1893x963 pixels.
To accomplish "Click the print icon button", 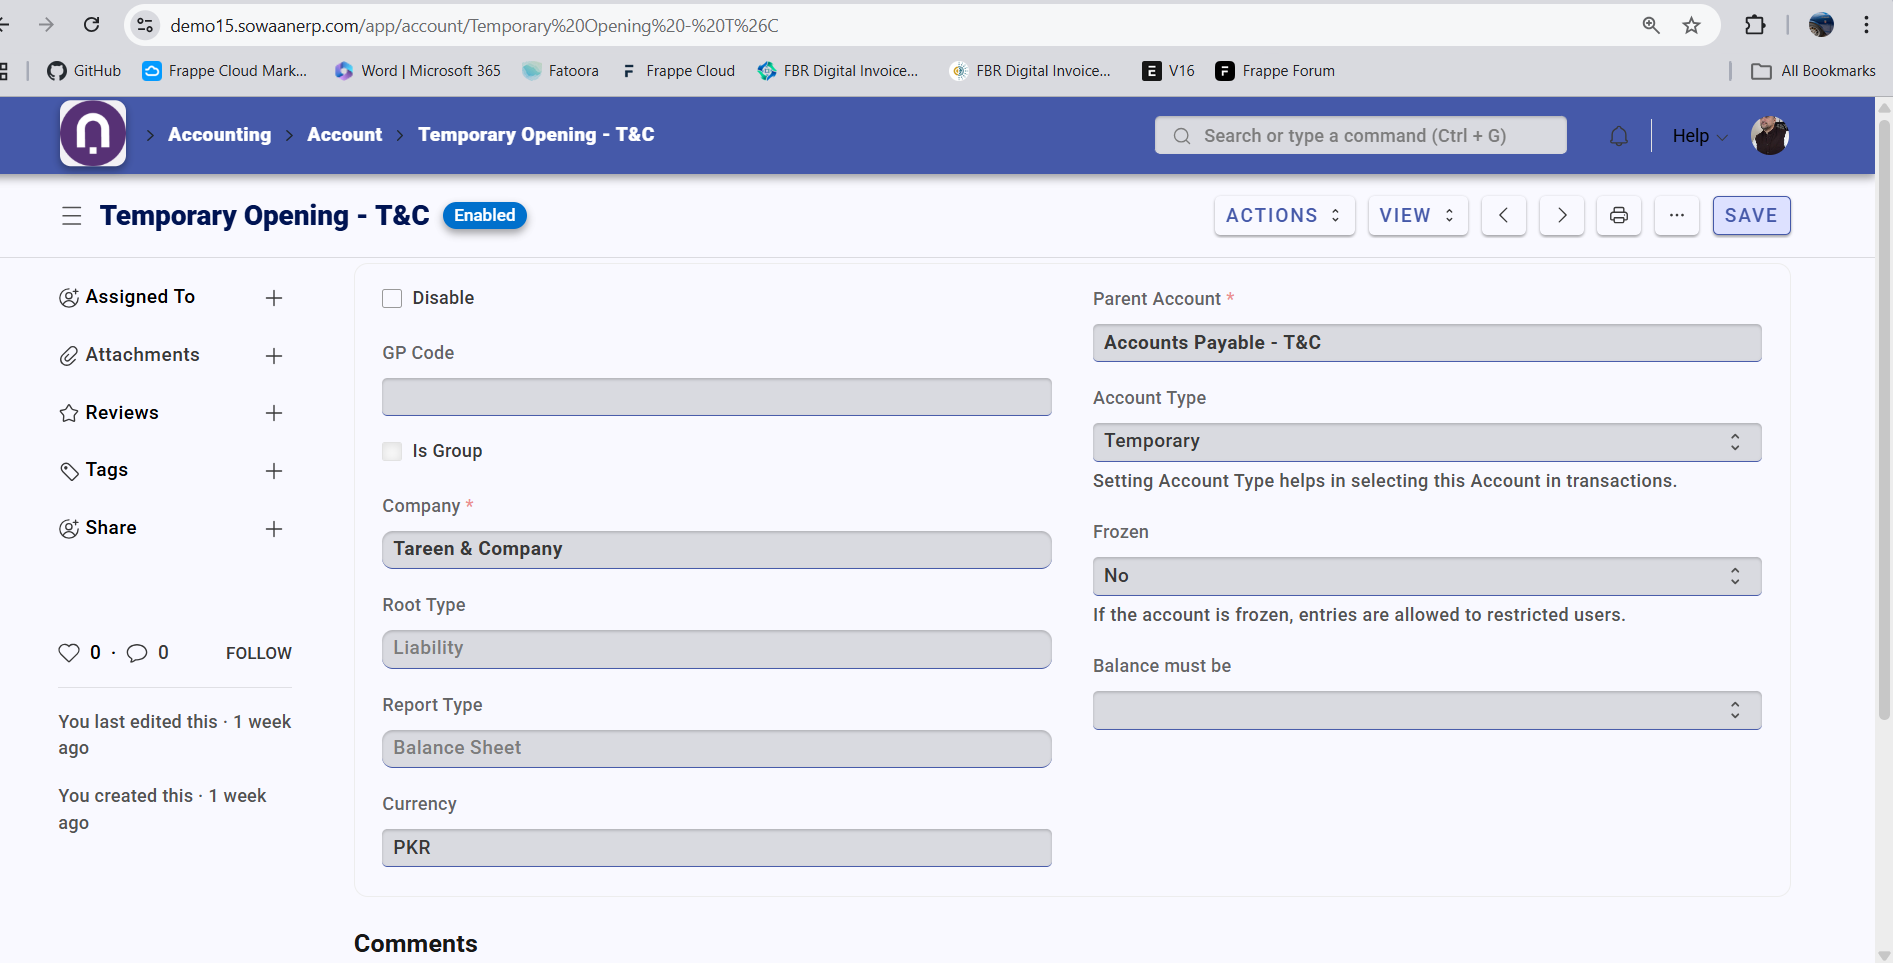I will pos(1618,216).
